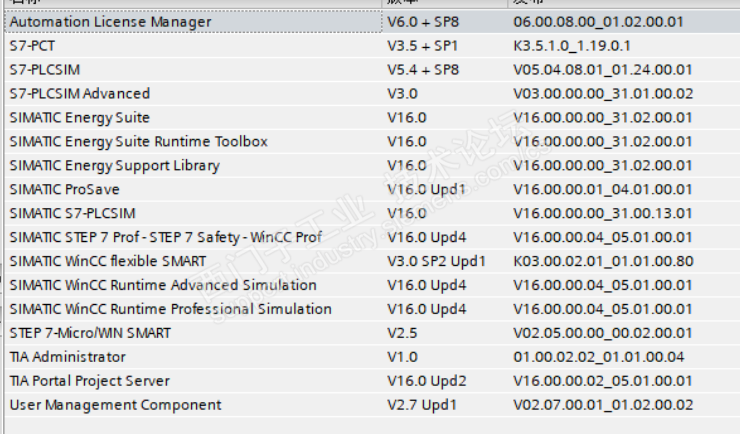Click release number V16.00.00.00_31.00.13.01

coord(602,213)
